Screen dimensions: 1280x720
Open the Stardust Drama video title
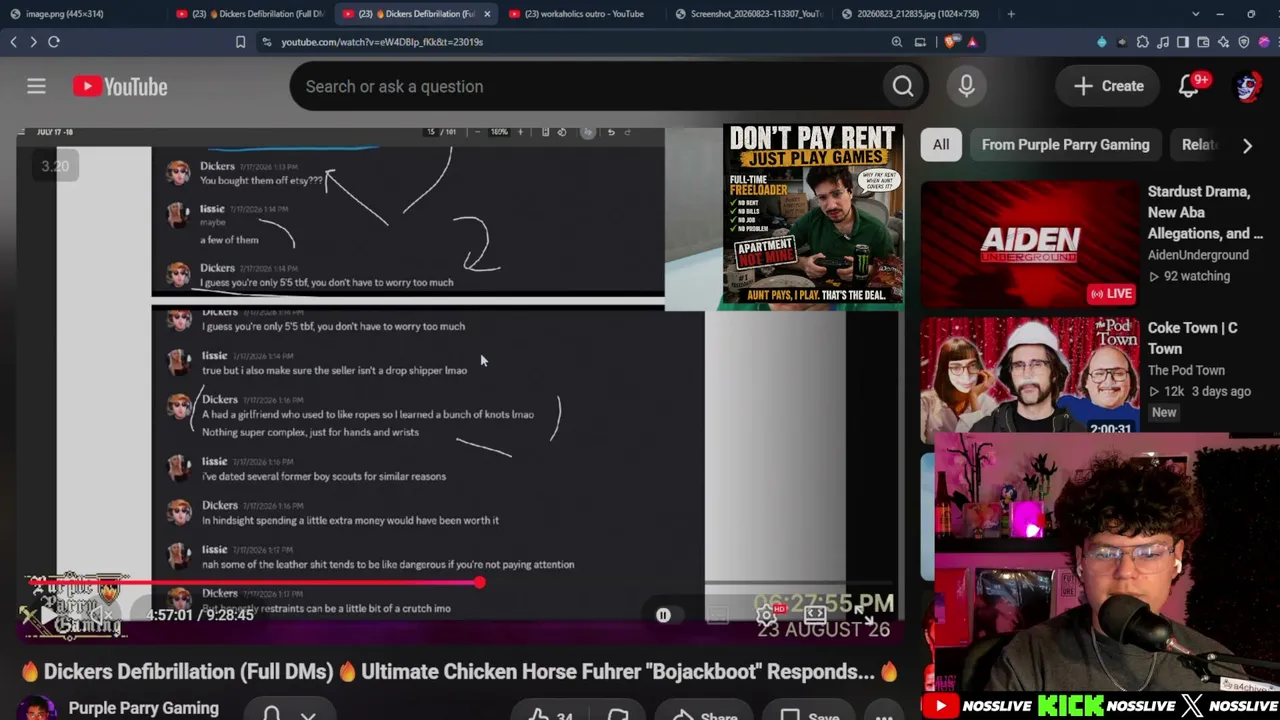point(1205,212)
